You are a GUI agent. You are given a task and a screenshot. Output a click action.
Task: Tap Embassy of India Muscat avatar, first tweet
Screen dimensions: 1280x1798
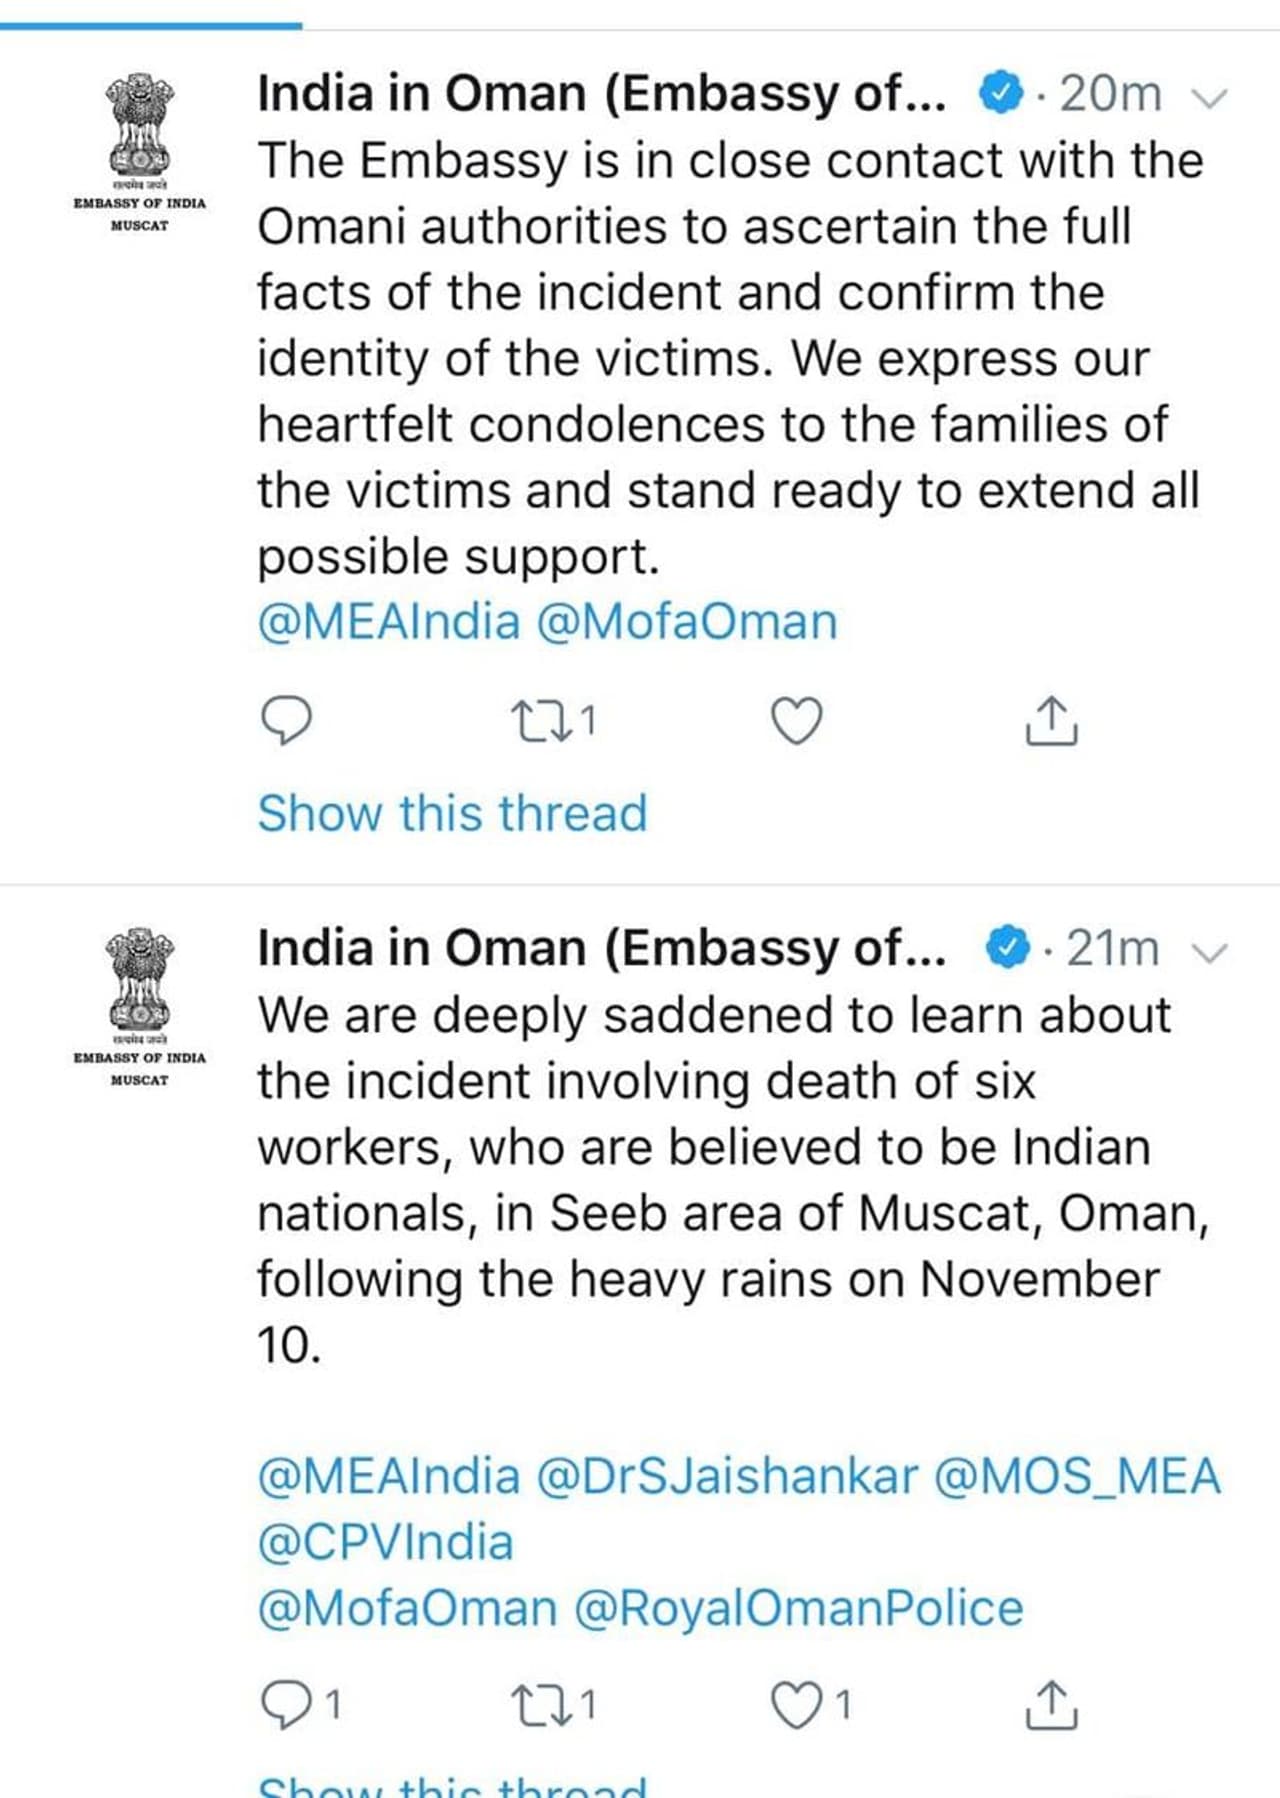point(140,152)
